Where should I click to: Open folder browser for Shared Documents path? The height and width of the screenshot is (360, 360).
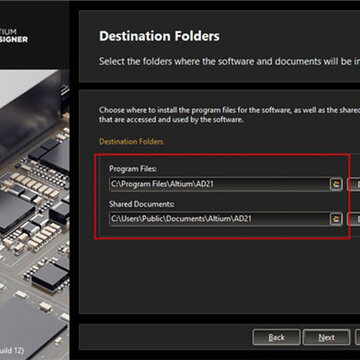[336, 219]
